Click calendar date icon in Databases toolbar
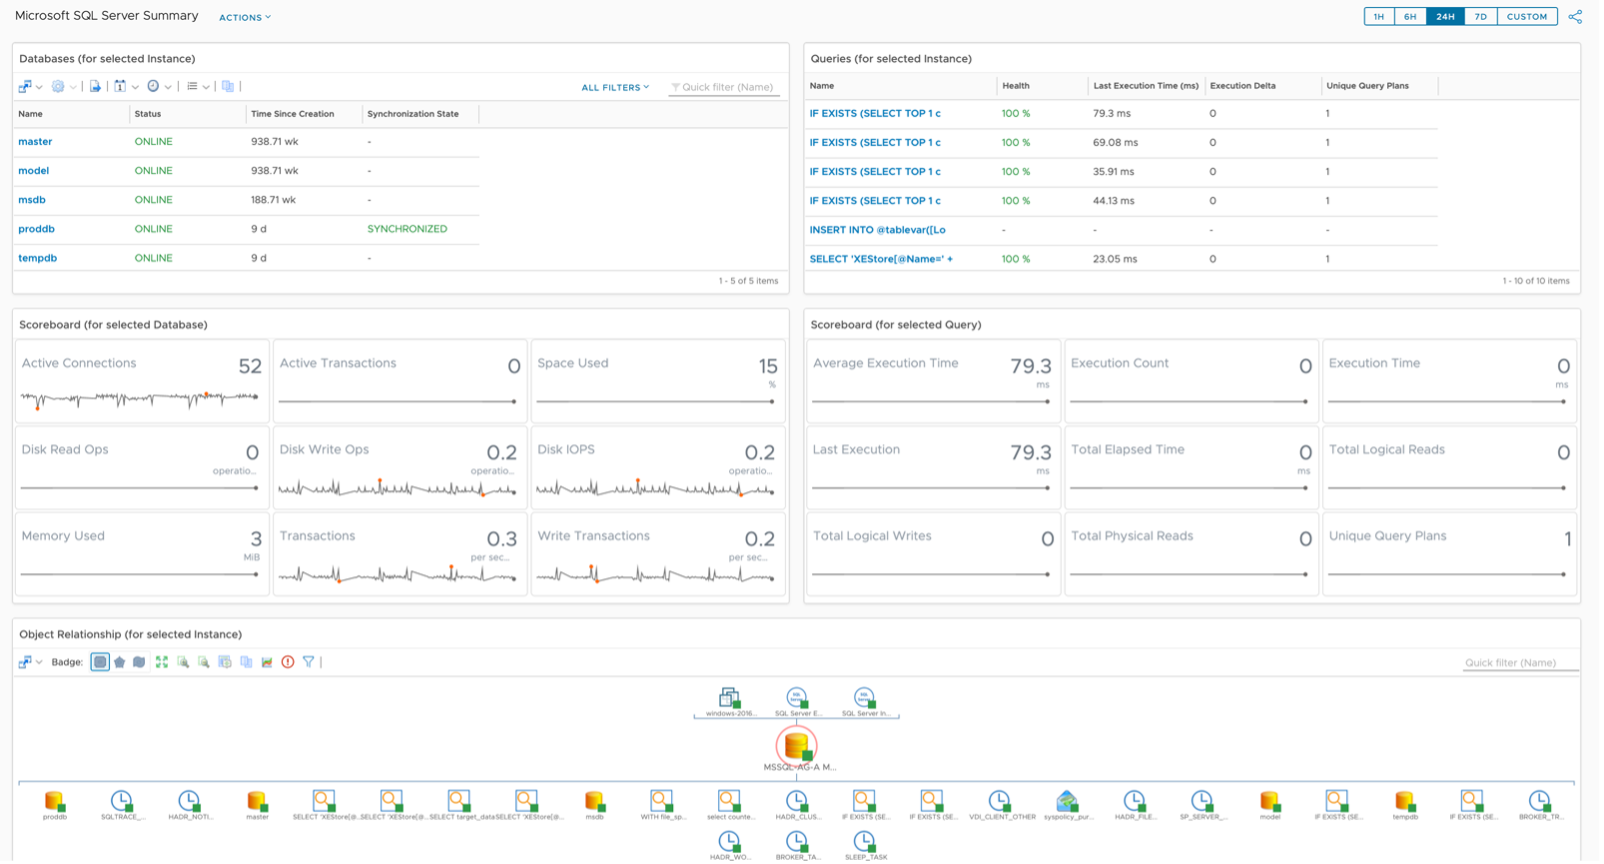This screenshot has width=1604, height=864. pyautogui.click(x=120, y=87)
